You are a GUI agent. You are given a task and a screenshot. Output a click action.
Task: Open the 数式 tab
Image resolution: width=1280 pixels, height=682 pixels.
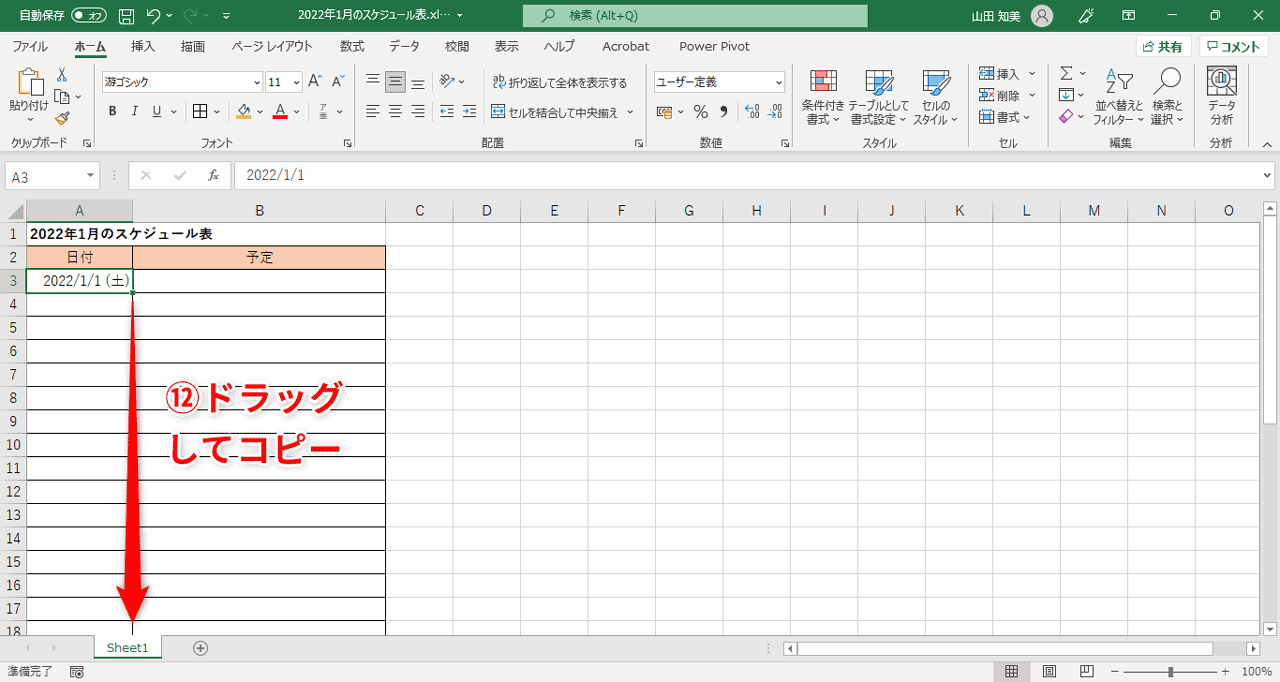coord(352,46)
